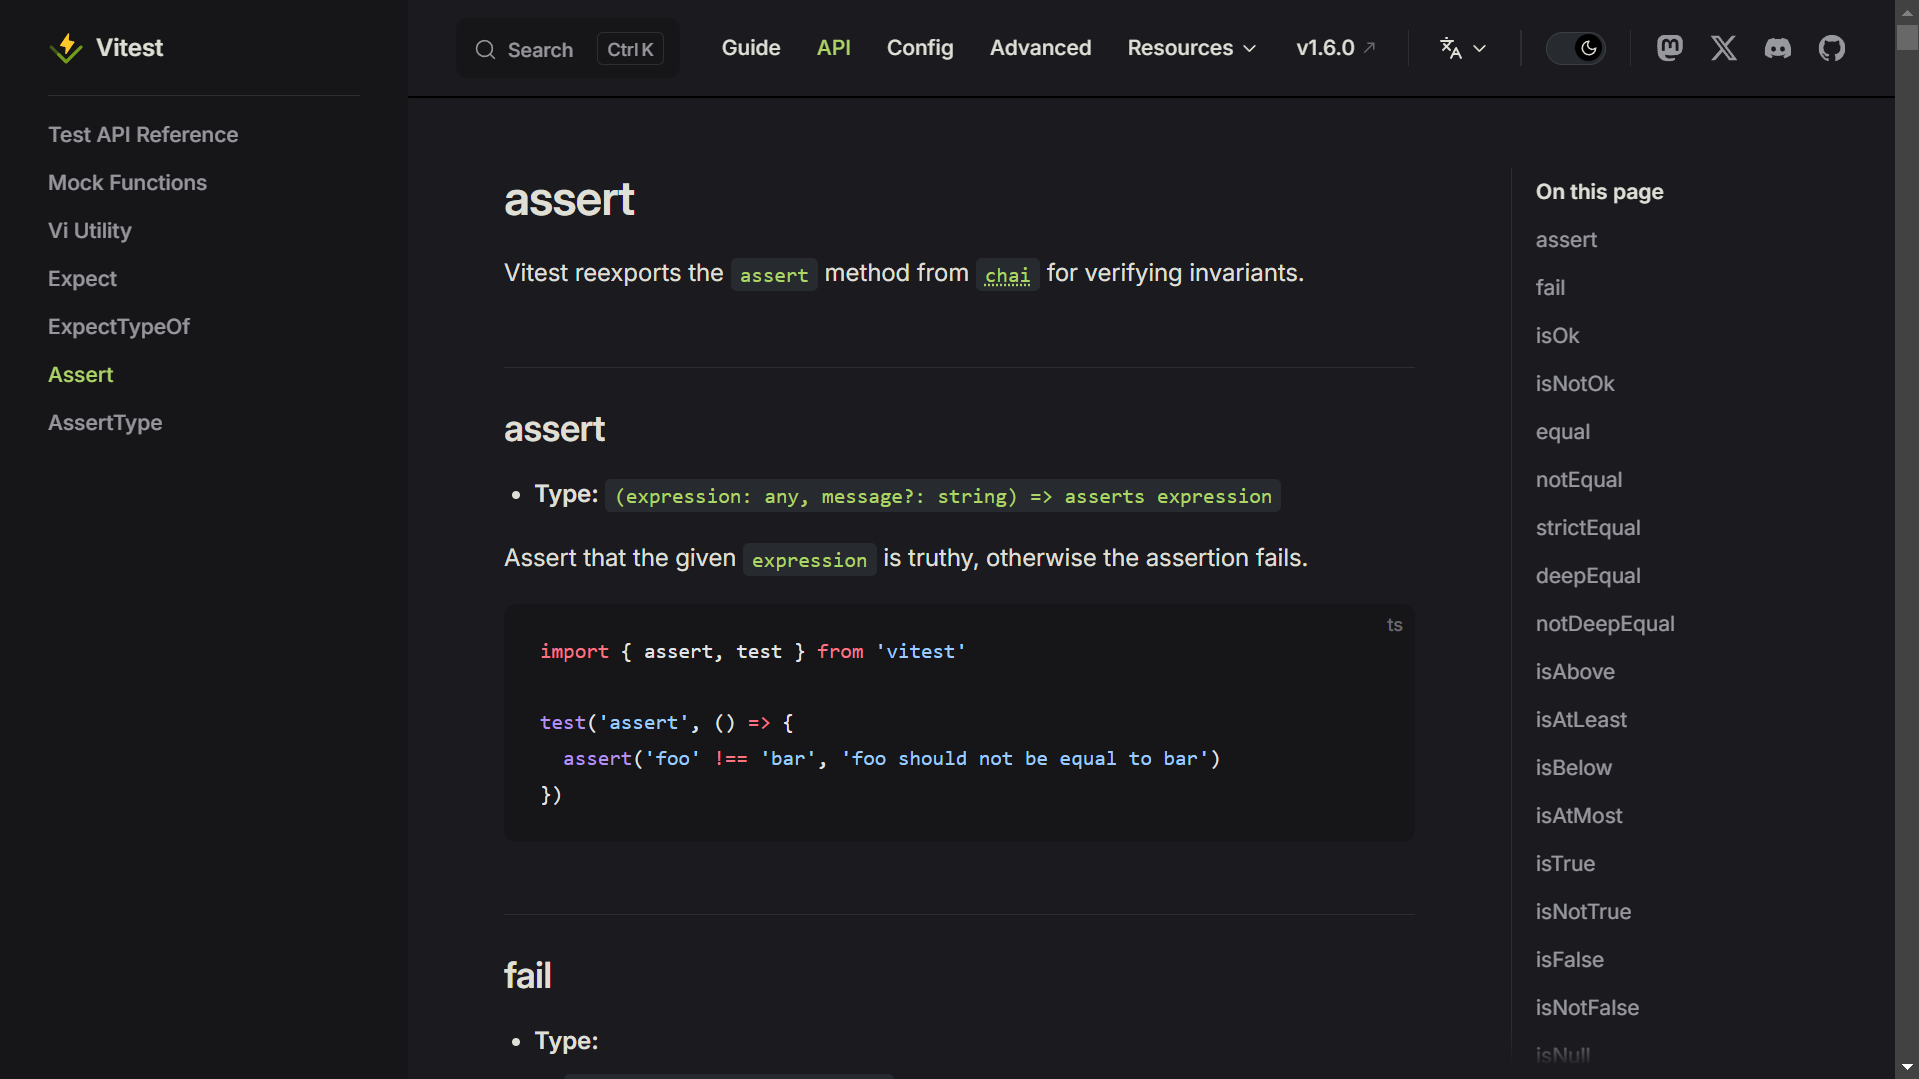
Task: Jump to deepEqual in page outline
Action: pyautogui.click(x=1588, y=575)
